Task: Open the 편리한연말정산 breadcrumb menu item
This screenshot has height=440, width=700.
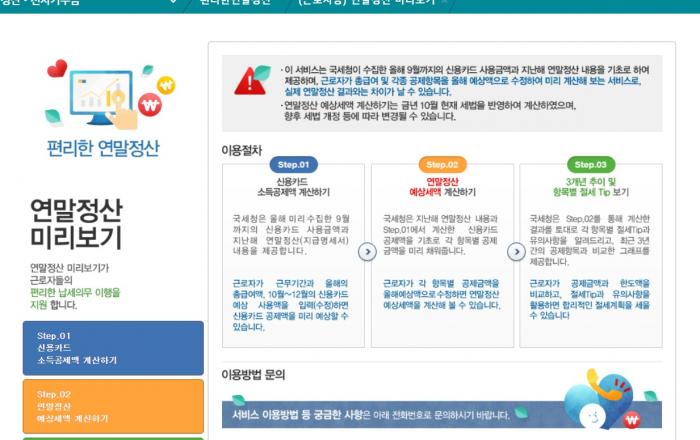Action: pos(235,3)
